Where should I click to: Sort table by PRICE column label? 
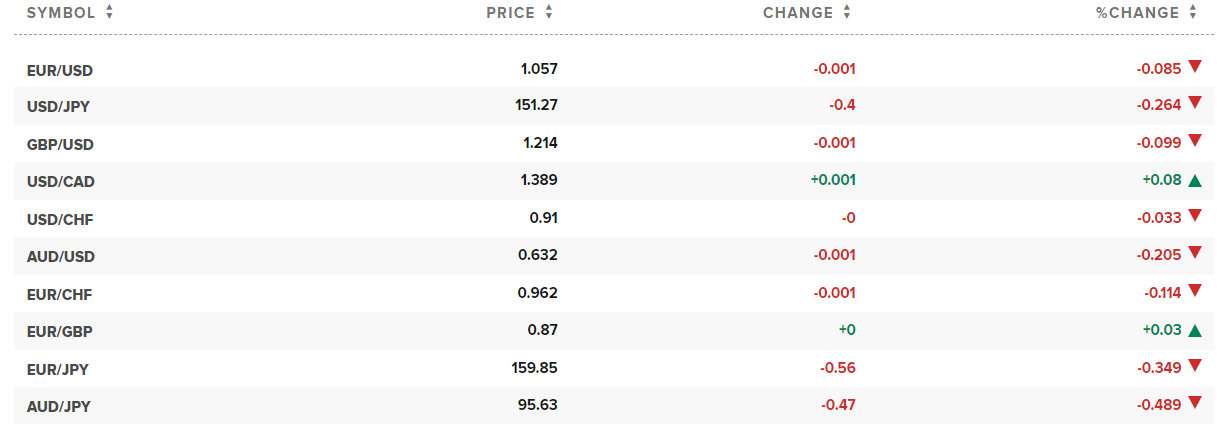(510, 13)
